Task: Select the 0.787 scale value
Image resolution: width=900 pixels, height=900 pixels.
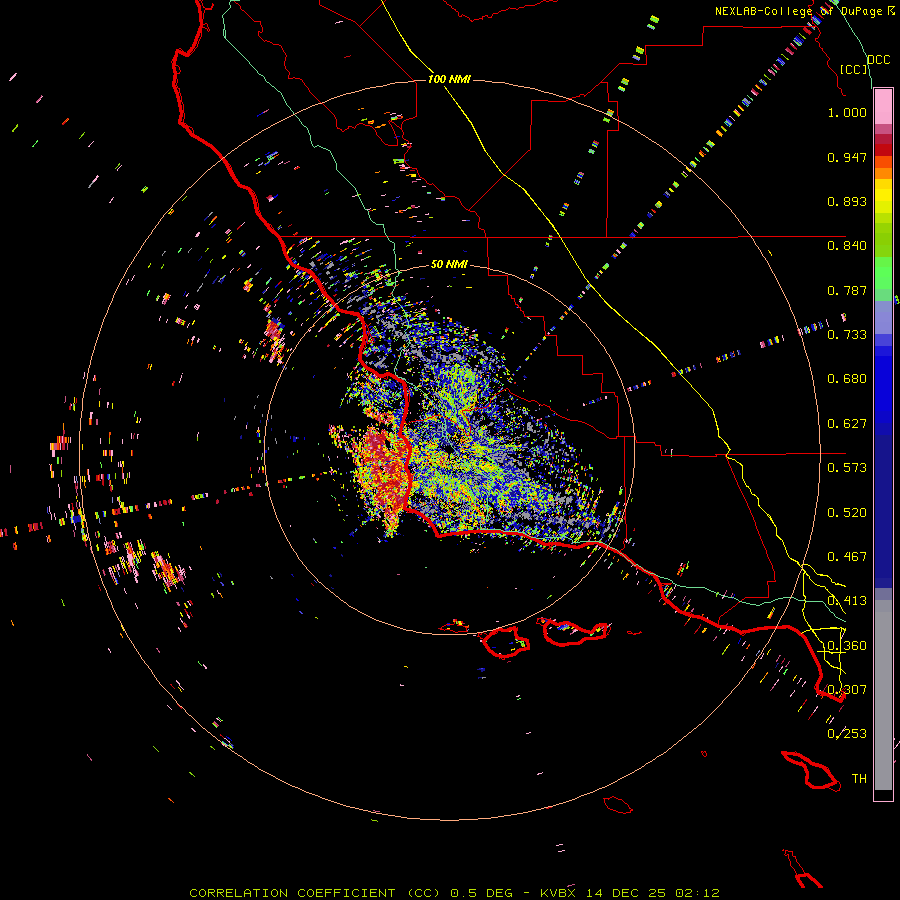Action: pos(847,290)
